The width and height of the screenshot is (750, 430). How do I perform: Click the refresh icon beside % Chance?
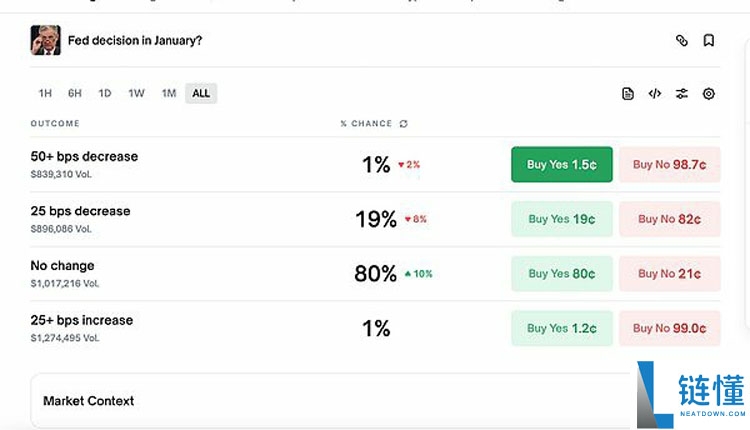click(x=404, y=124)
